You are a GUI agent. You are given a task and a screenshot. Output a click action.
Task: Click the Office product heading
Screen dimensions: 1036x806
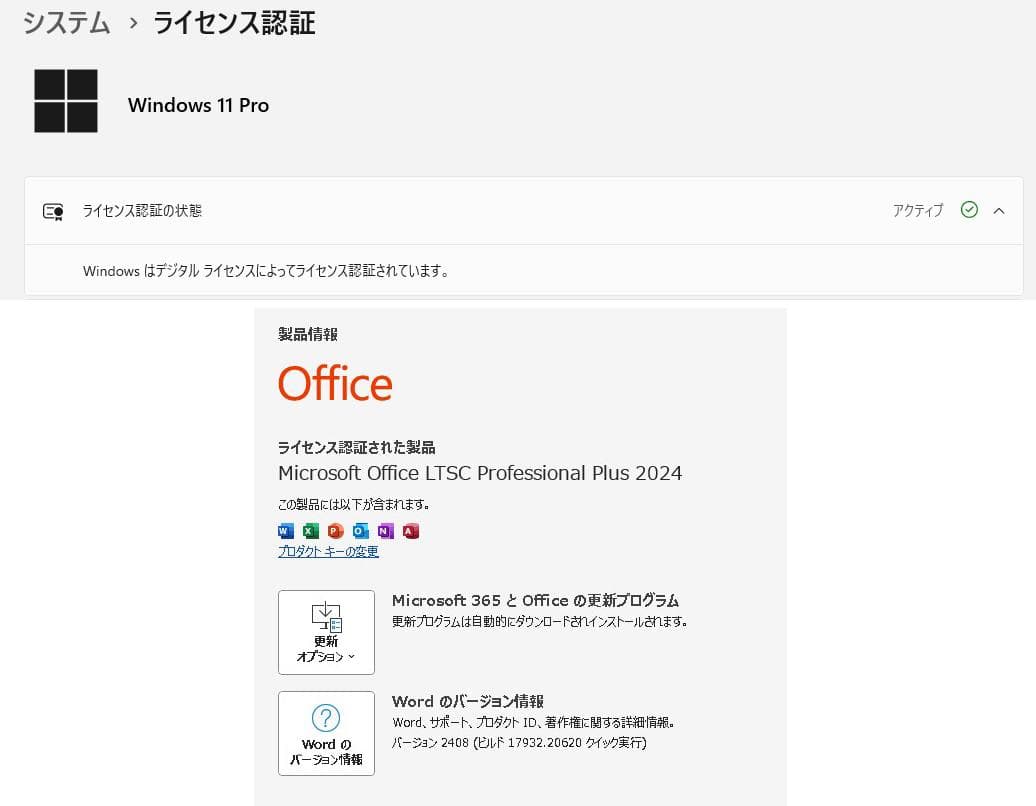coord(335,383)
